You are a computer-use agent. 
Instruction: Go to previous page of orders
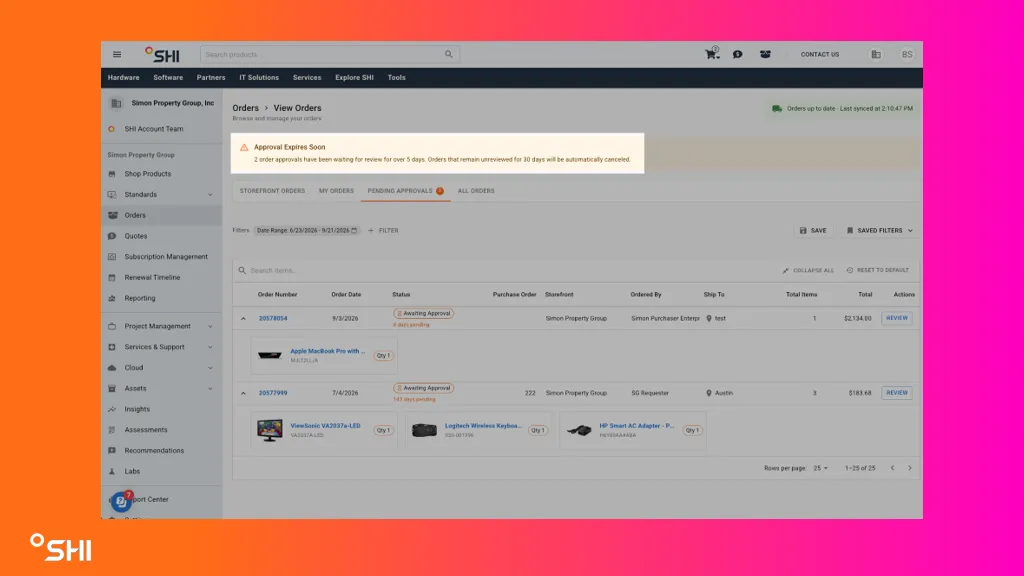tap(893, 468)
